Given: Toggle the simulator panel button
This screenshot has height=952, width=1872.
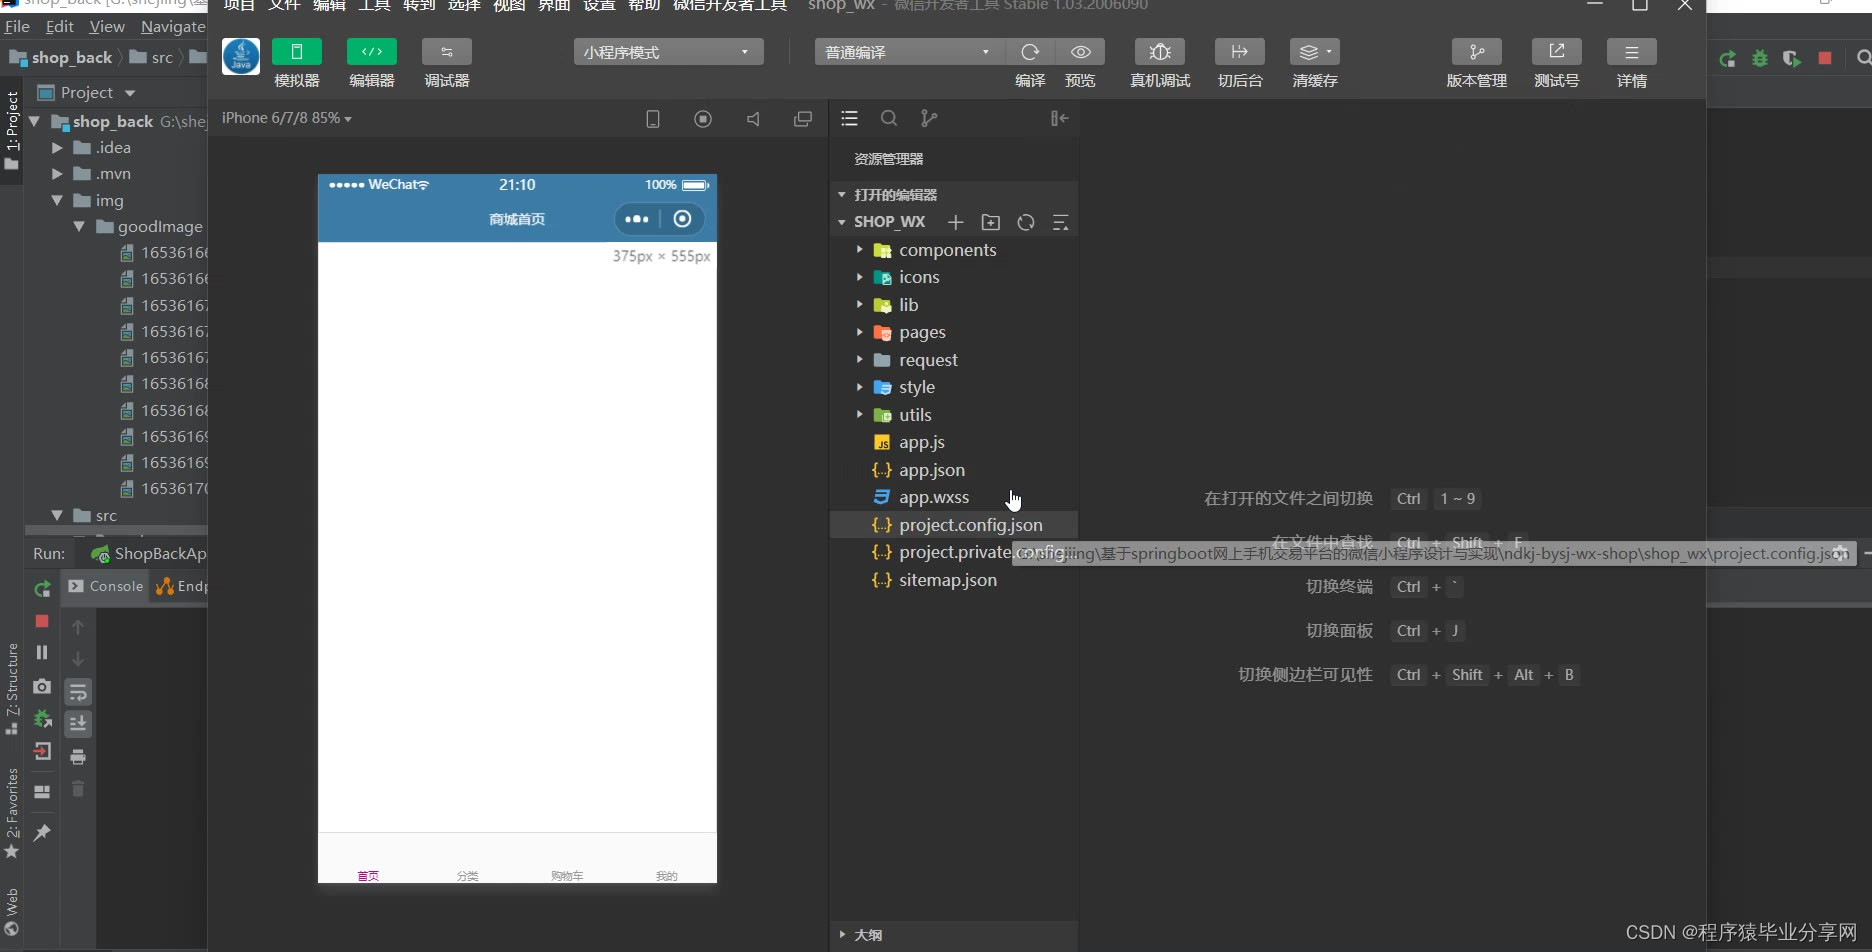Looking at the screenshot, I should [296, 52].
